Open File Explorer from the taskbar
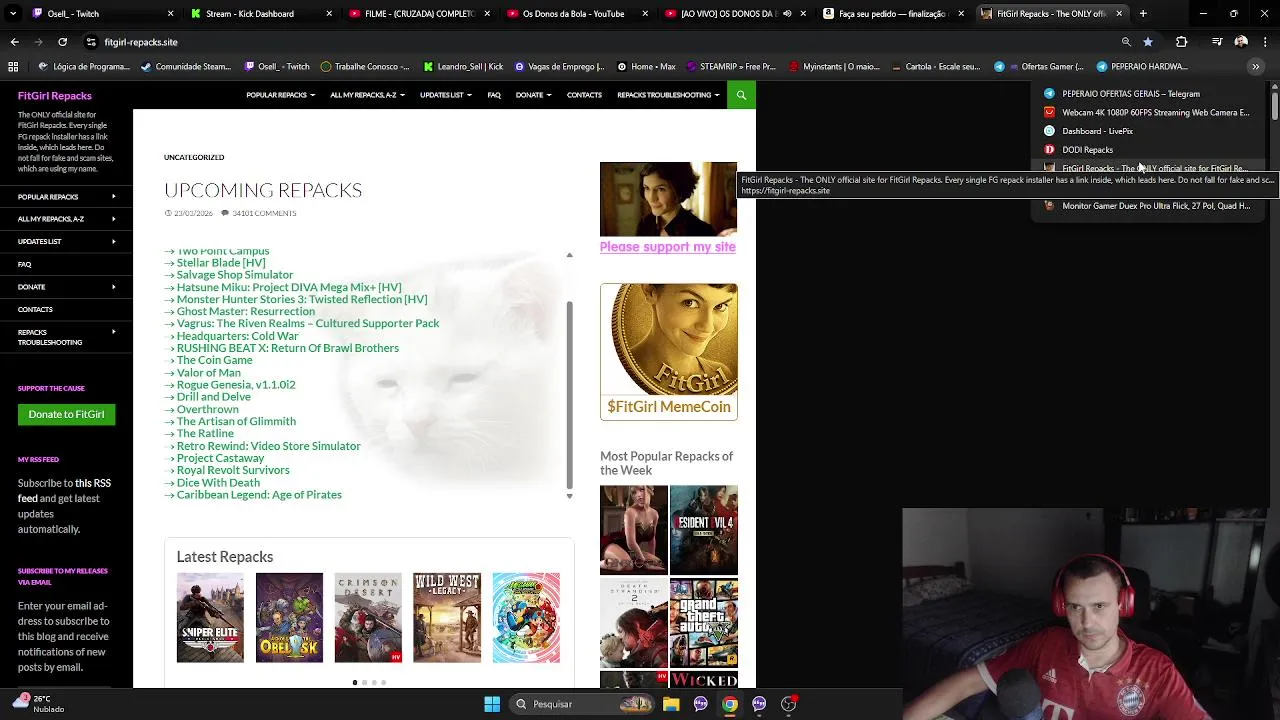Screen dimensions: 1280x720 tap(671, 704)
